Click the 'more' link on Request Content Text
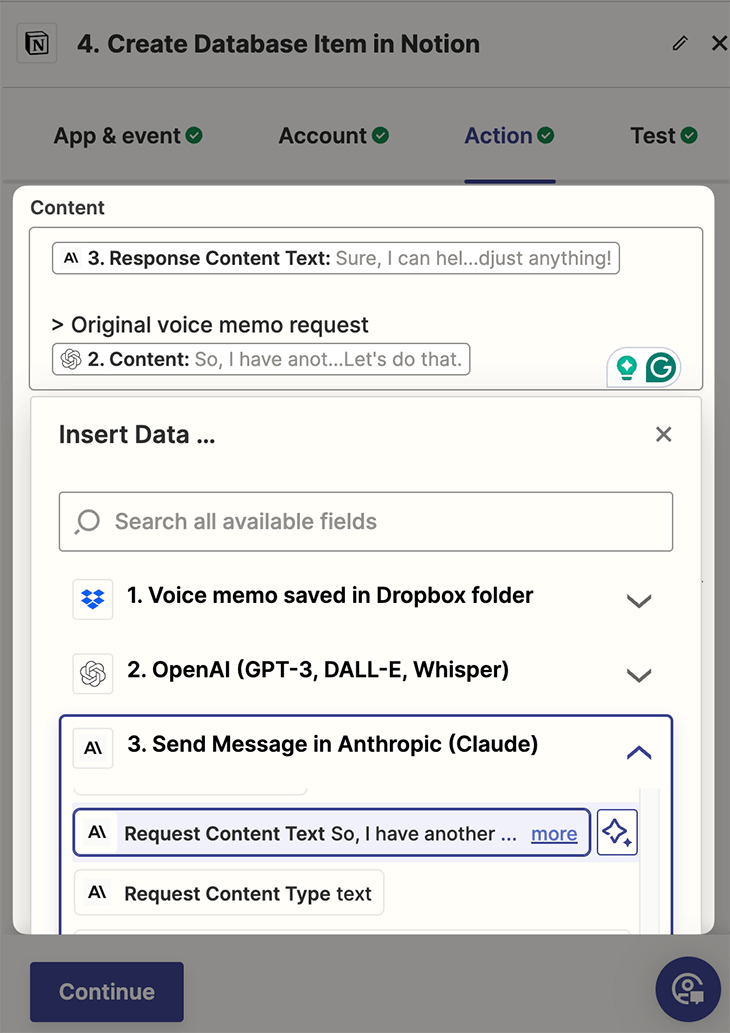 point(554,834)
